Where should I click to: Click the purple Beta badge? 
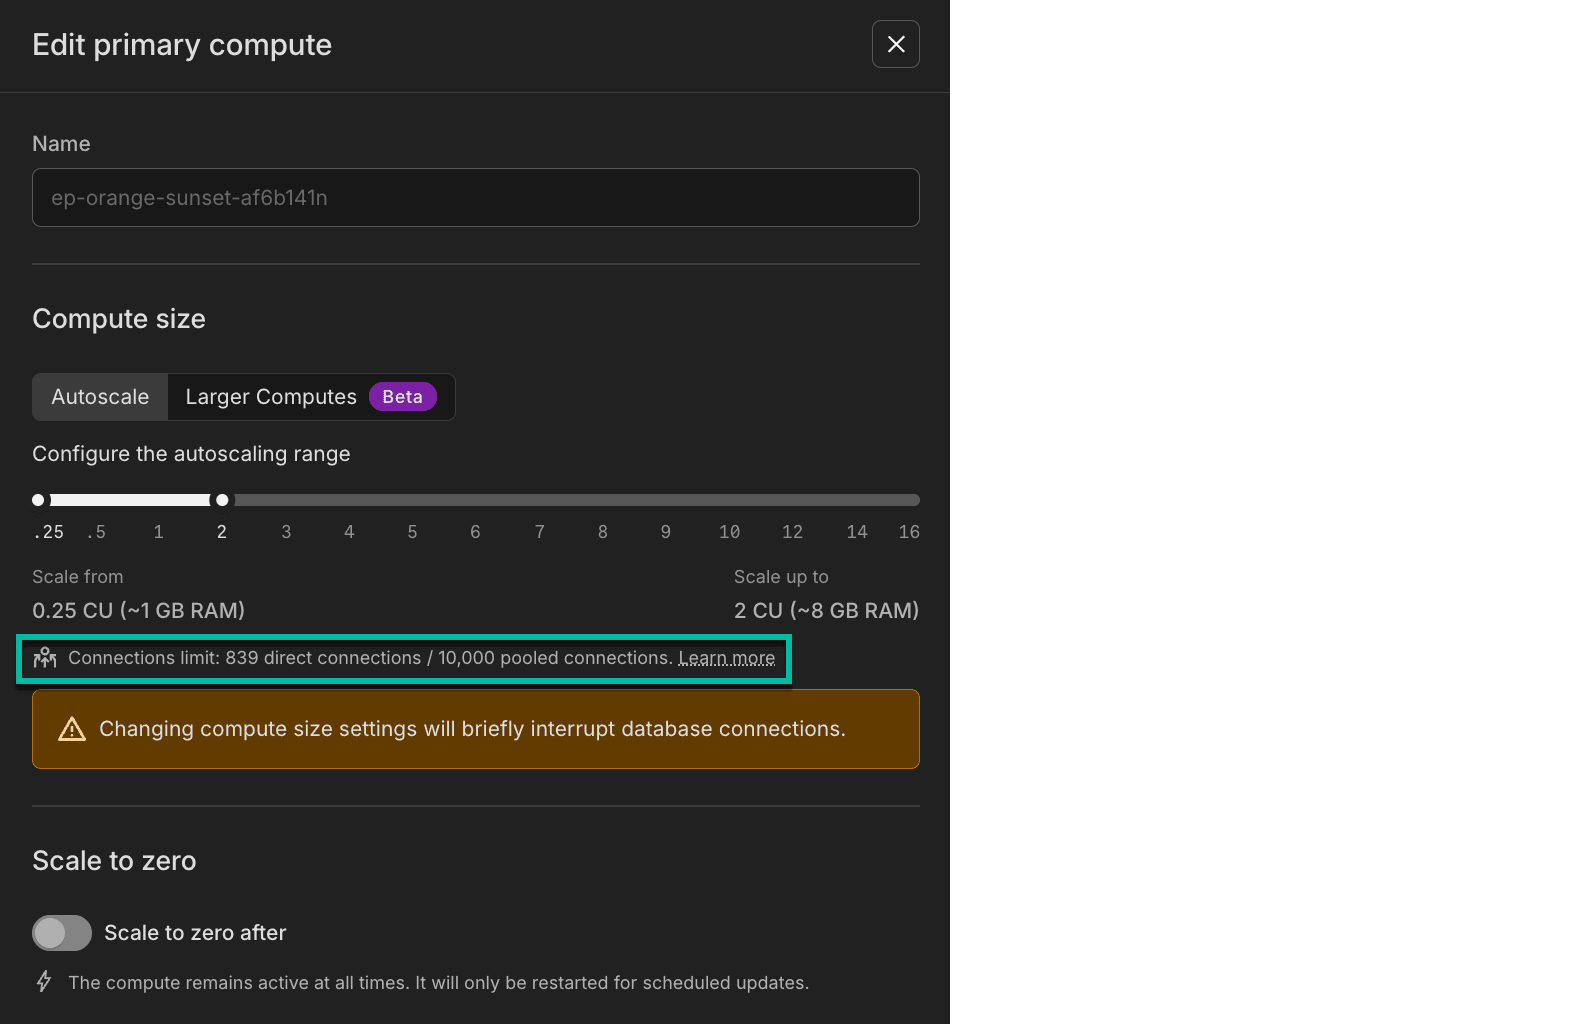coord(403,397)
